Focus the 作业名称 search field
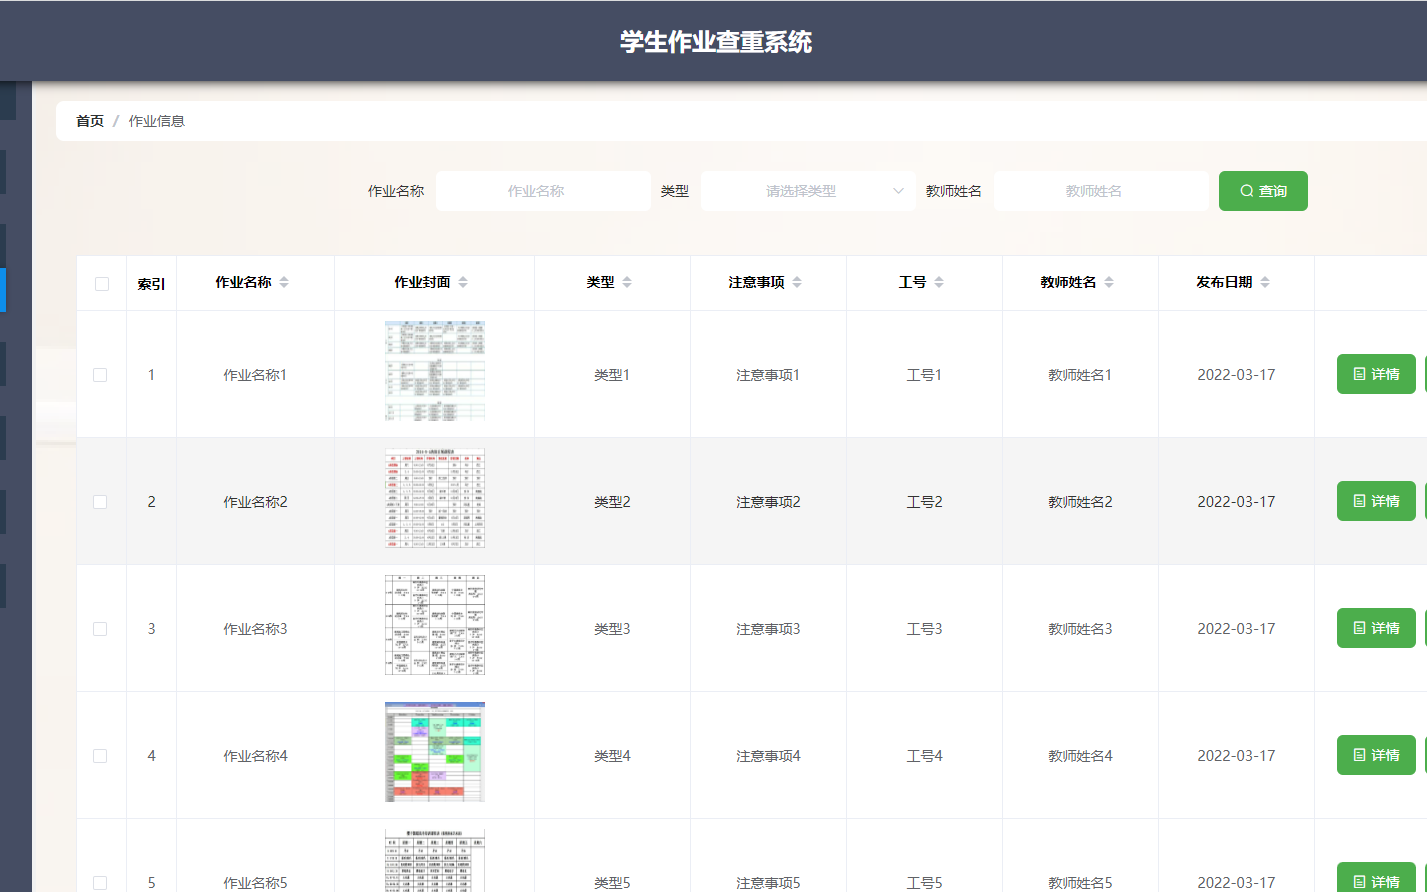This screenshot has height=892, width=1427. 543,191
